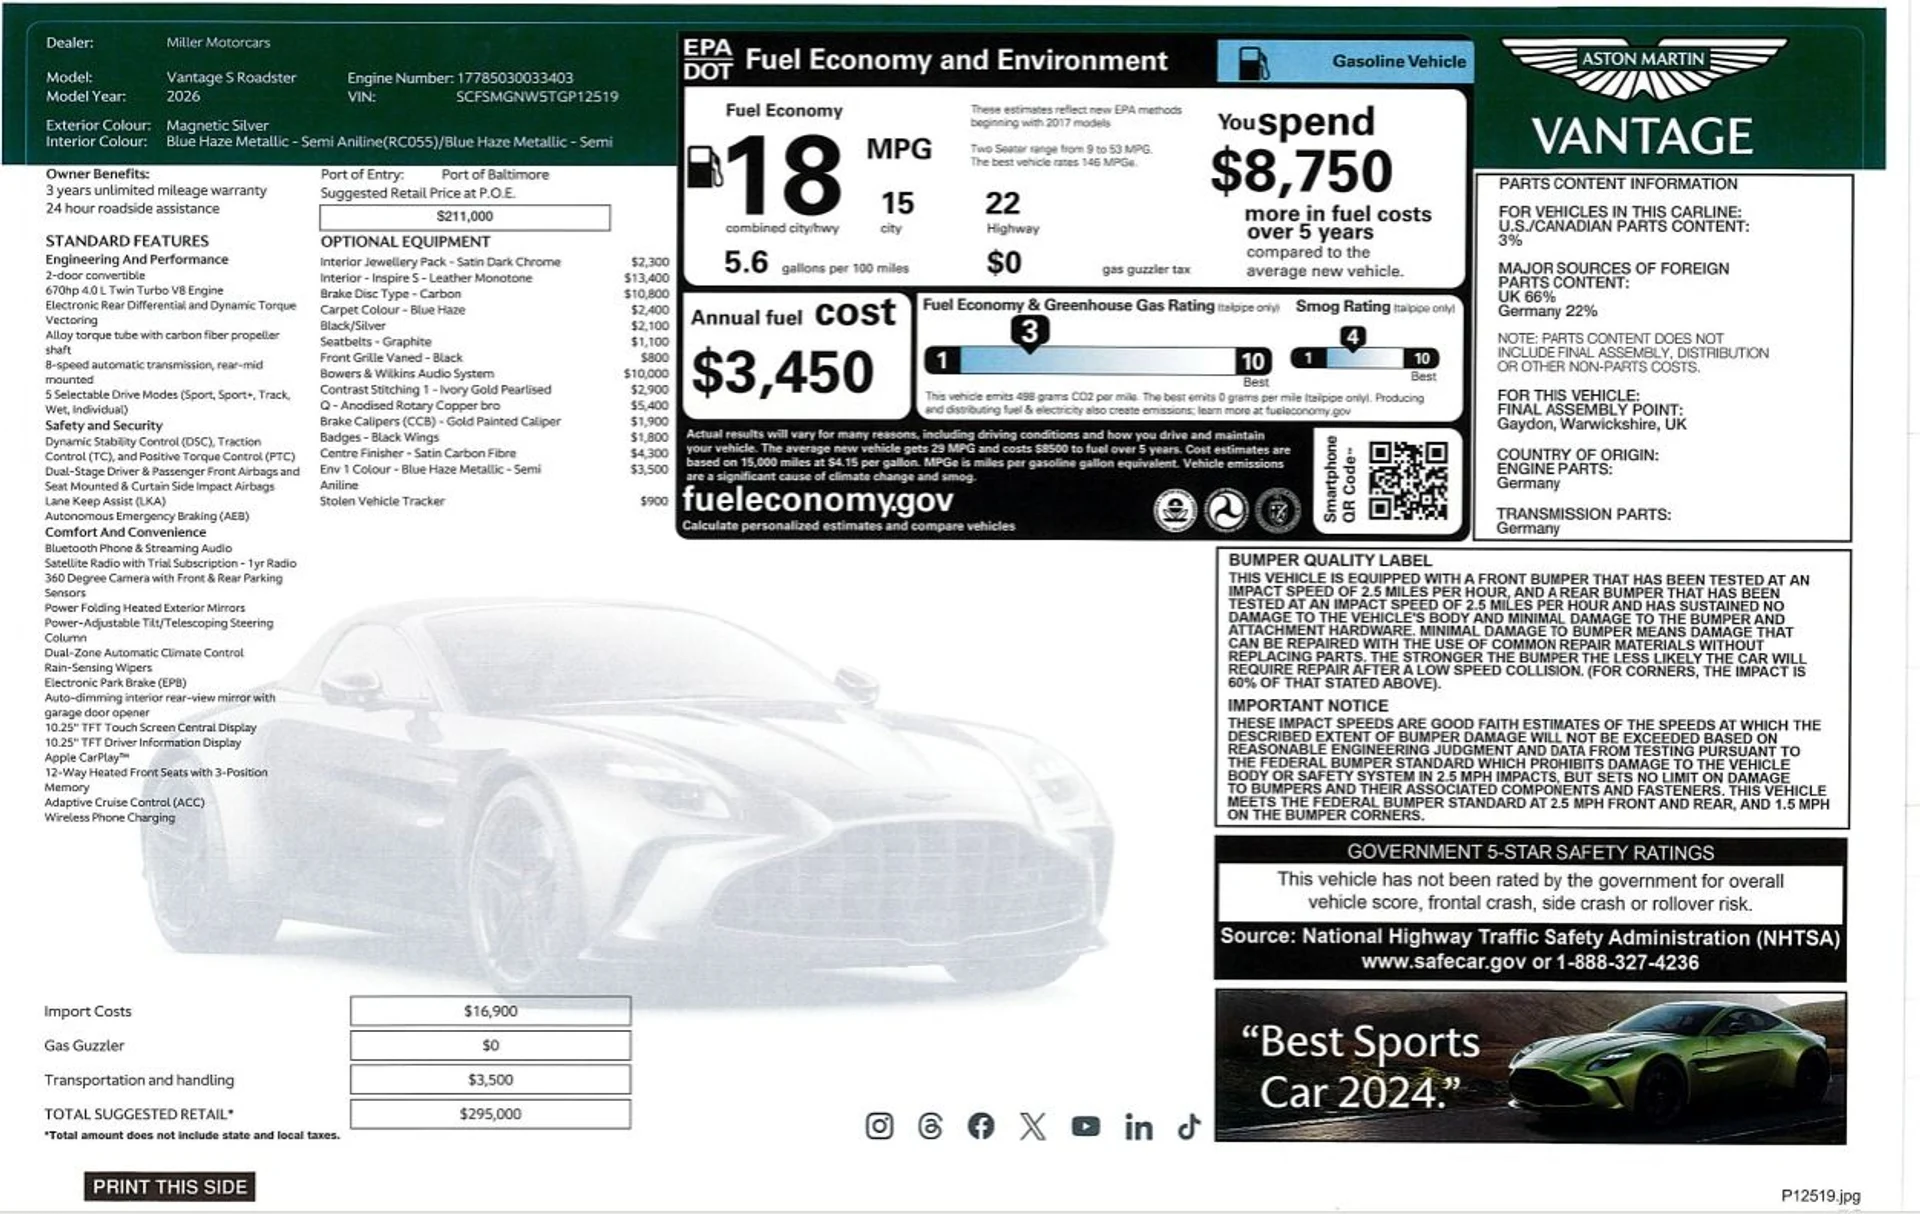Click the DOT triskelion seal icon
Screen dimensions: 1920x1214
pyautogui.click(x=1226, y=511)
